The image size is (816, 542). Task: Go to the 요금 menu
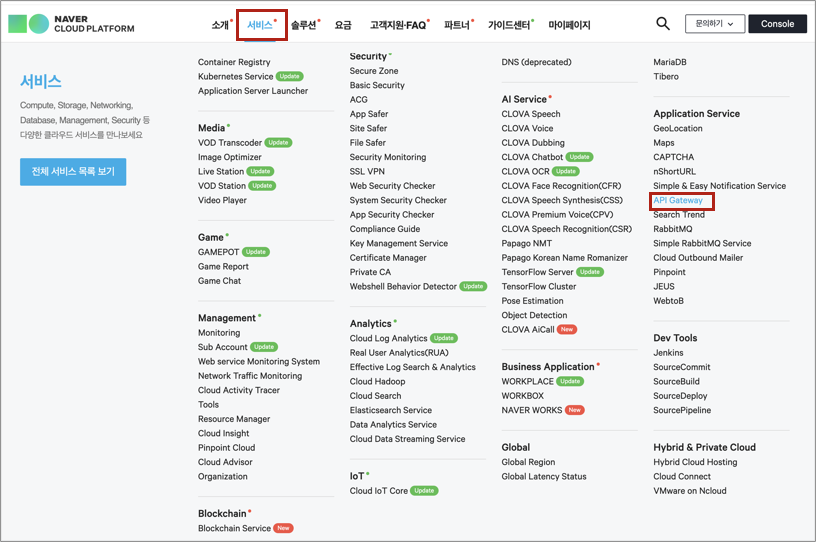[x=343, y=25]
